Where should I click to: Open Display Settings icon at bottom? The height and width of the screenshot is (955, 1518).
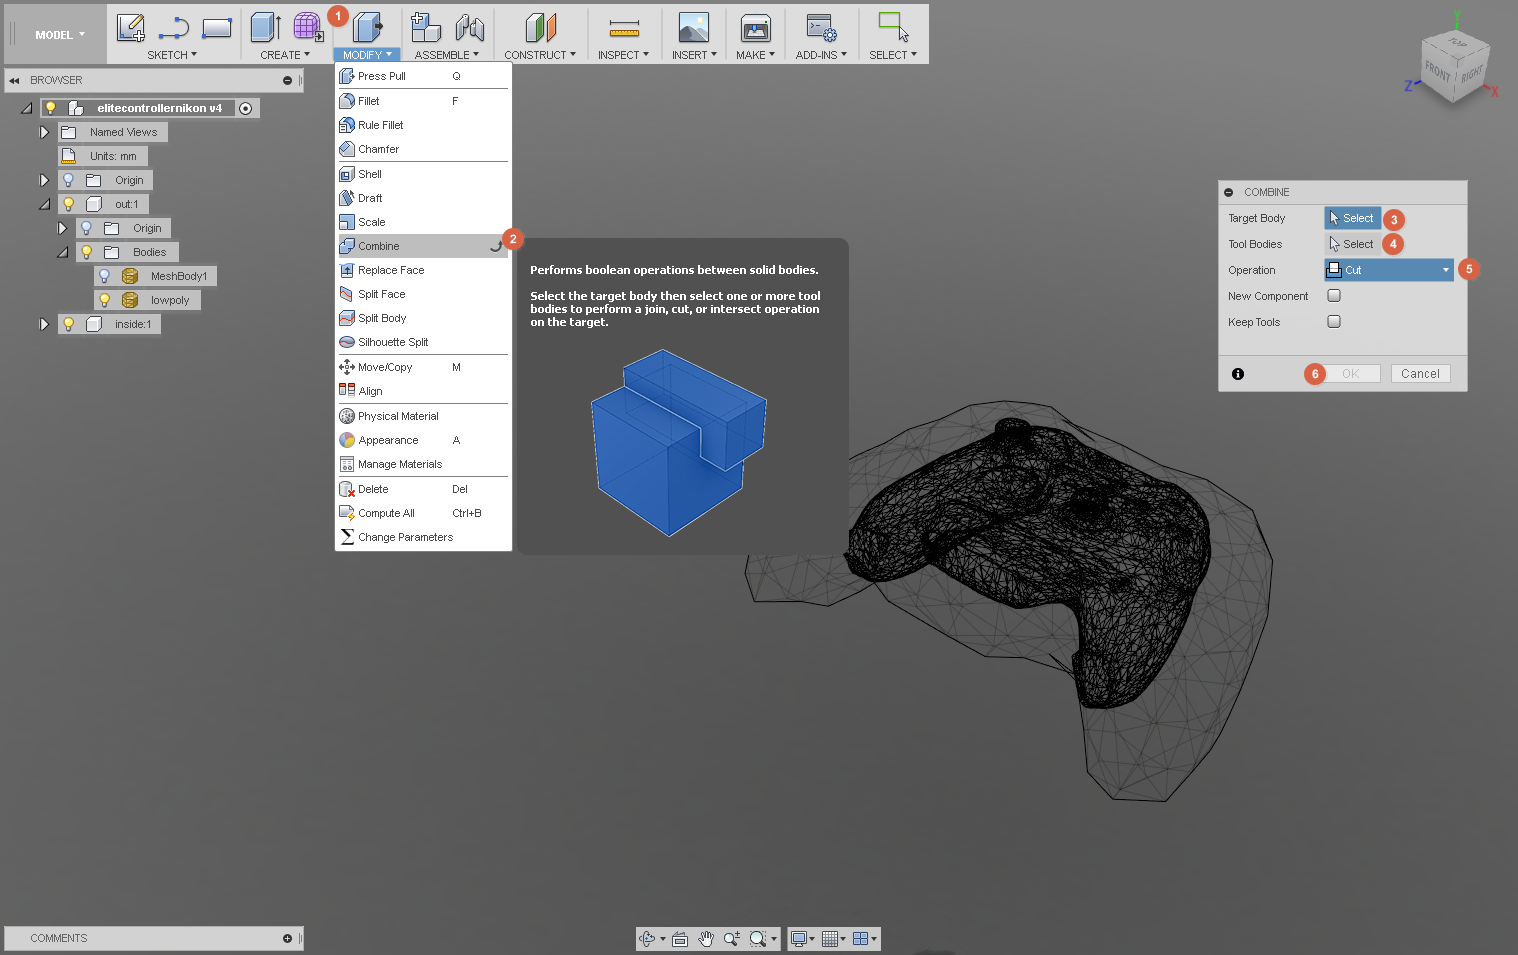(x=799, y=939)
